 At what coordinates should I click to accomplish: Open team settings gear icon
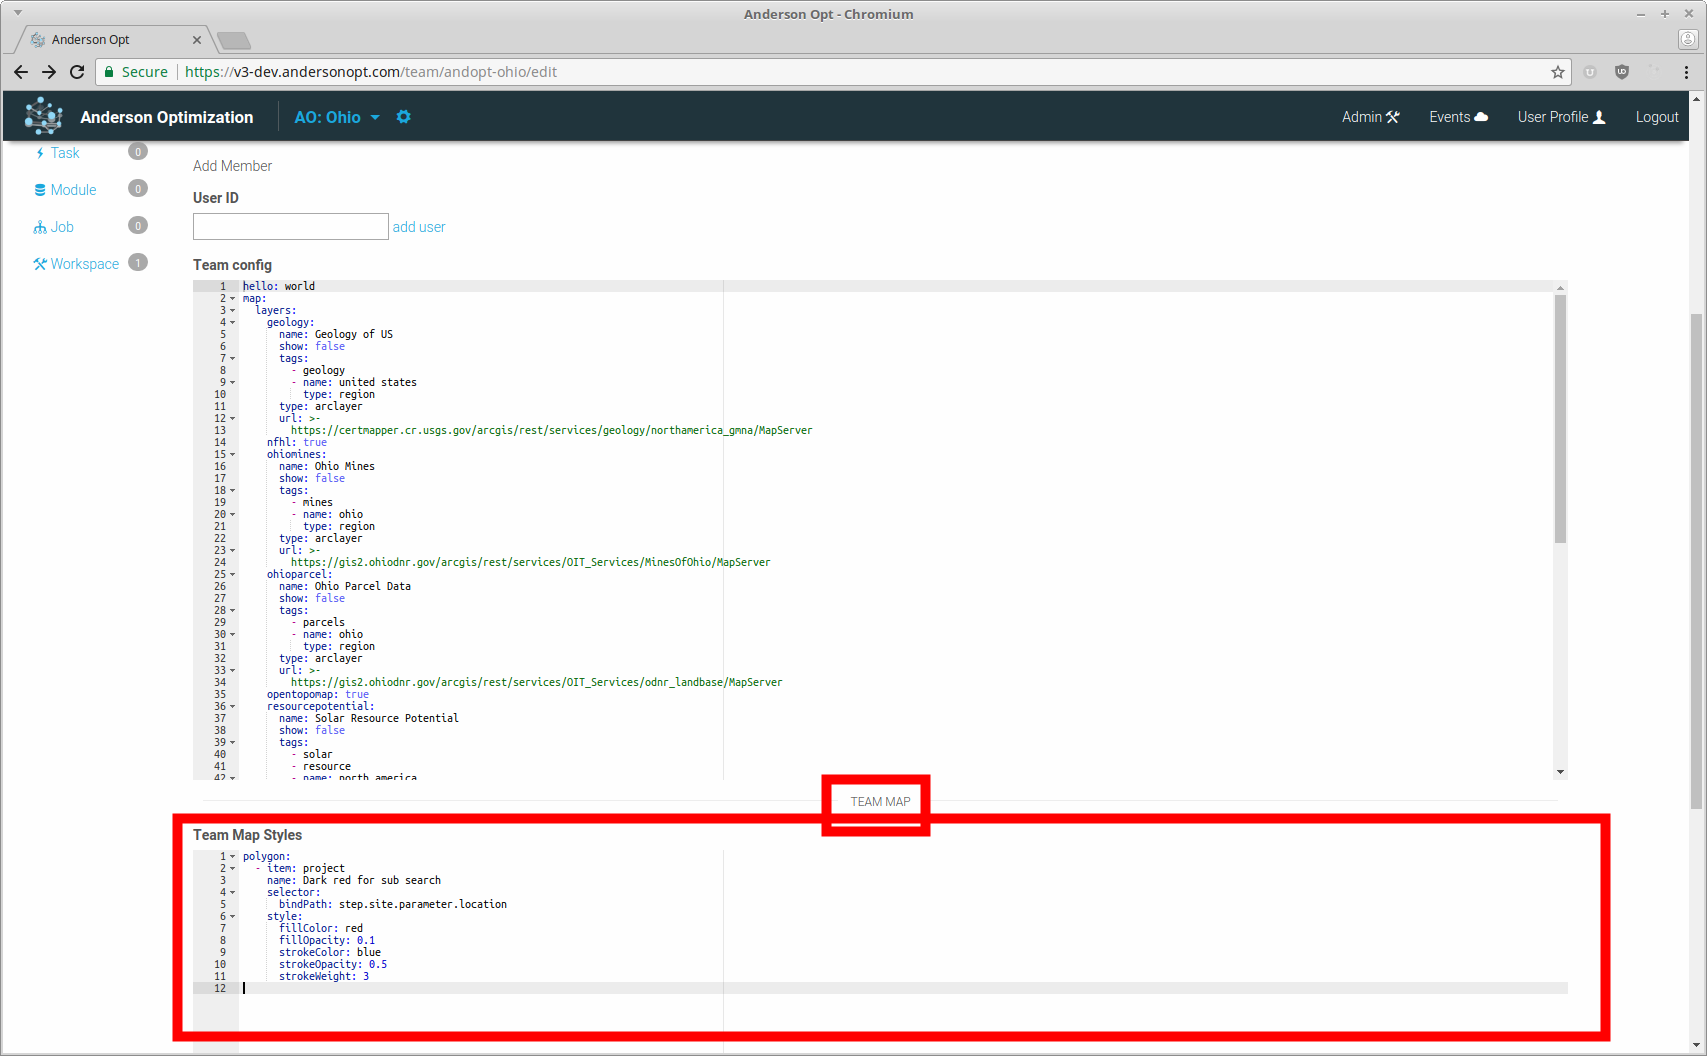[x=404, y=117]
